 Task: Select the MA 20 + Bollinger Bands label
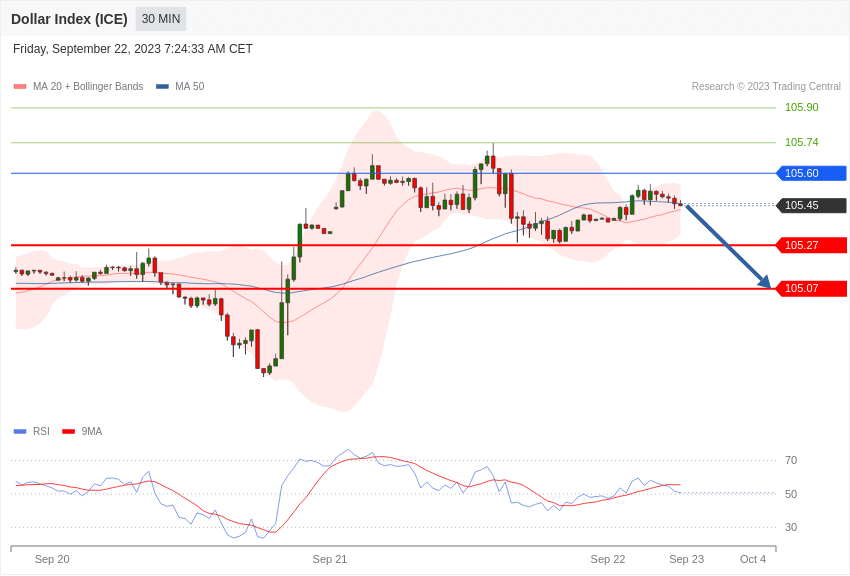coord(88,87)
